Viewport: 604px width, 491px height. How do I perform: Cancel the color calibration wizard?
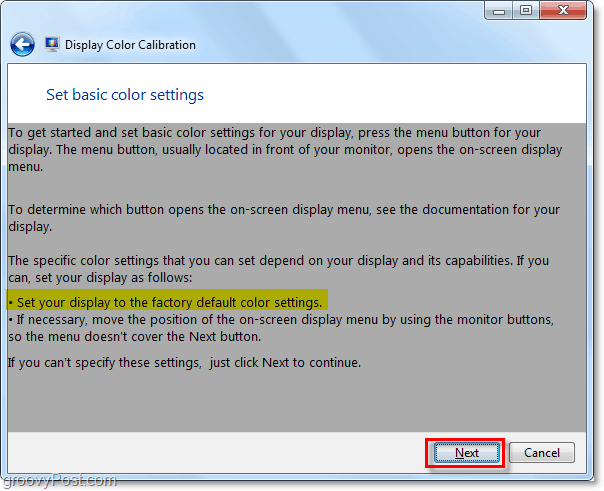[542, 452]
